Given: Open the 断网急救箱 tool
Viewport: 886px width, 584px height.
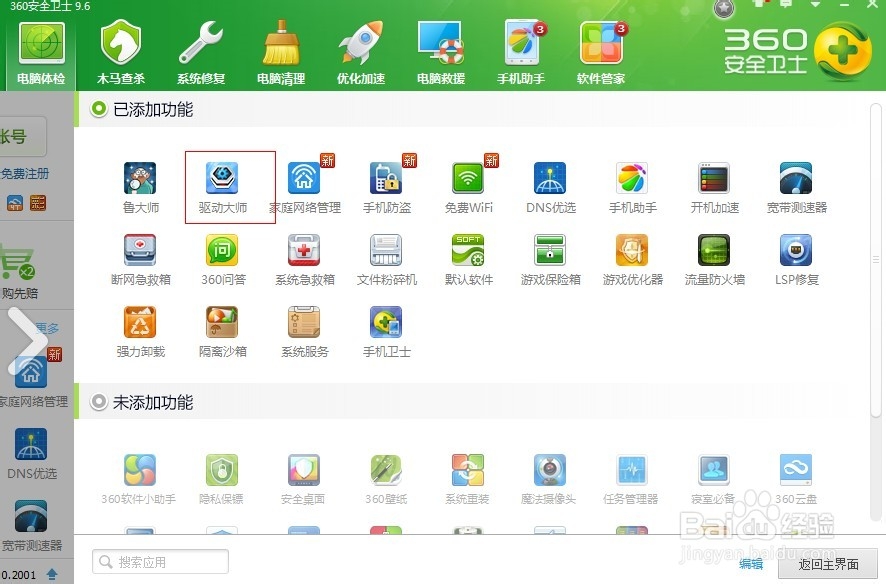Looking at the screenshot, I should tap(141, 260).
